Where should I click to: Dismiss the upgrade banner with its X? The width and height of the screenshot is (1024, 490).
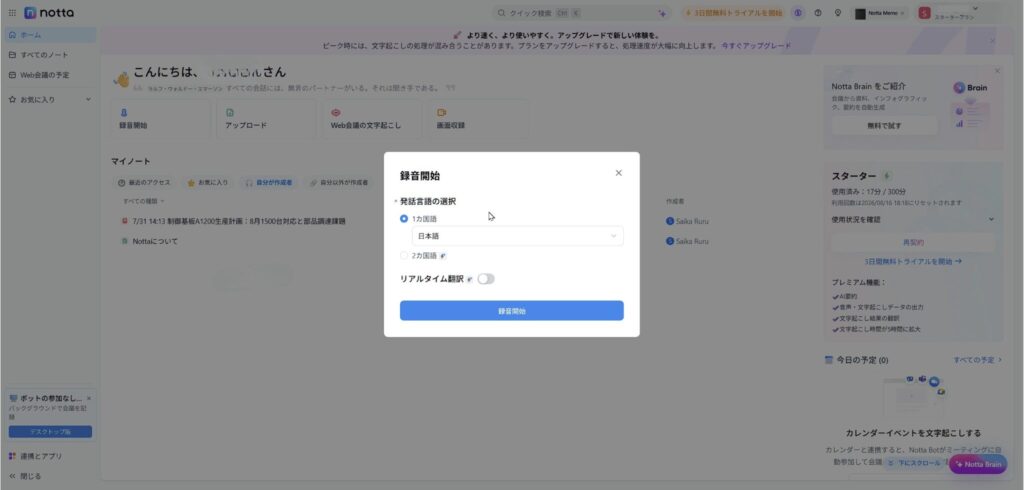pos(992,41)
